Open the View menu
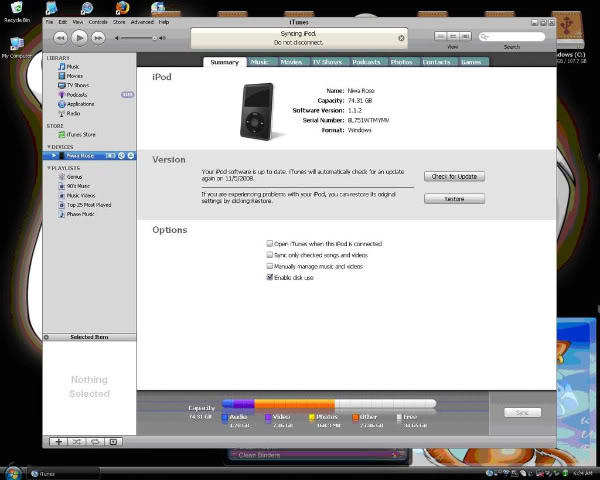Screen dimensions: 600x480 point(78,22)
